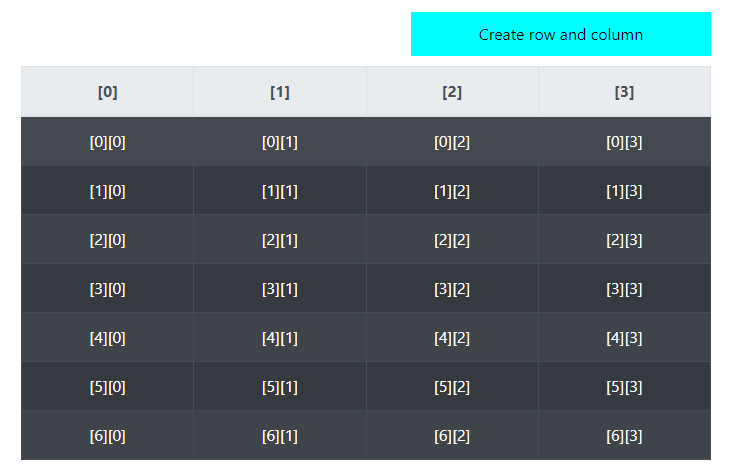Select column header [0]
737x474 pixels.
pyautogui.click(x=107, y=92)
